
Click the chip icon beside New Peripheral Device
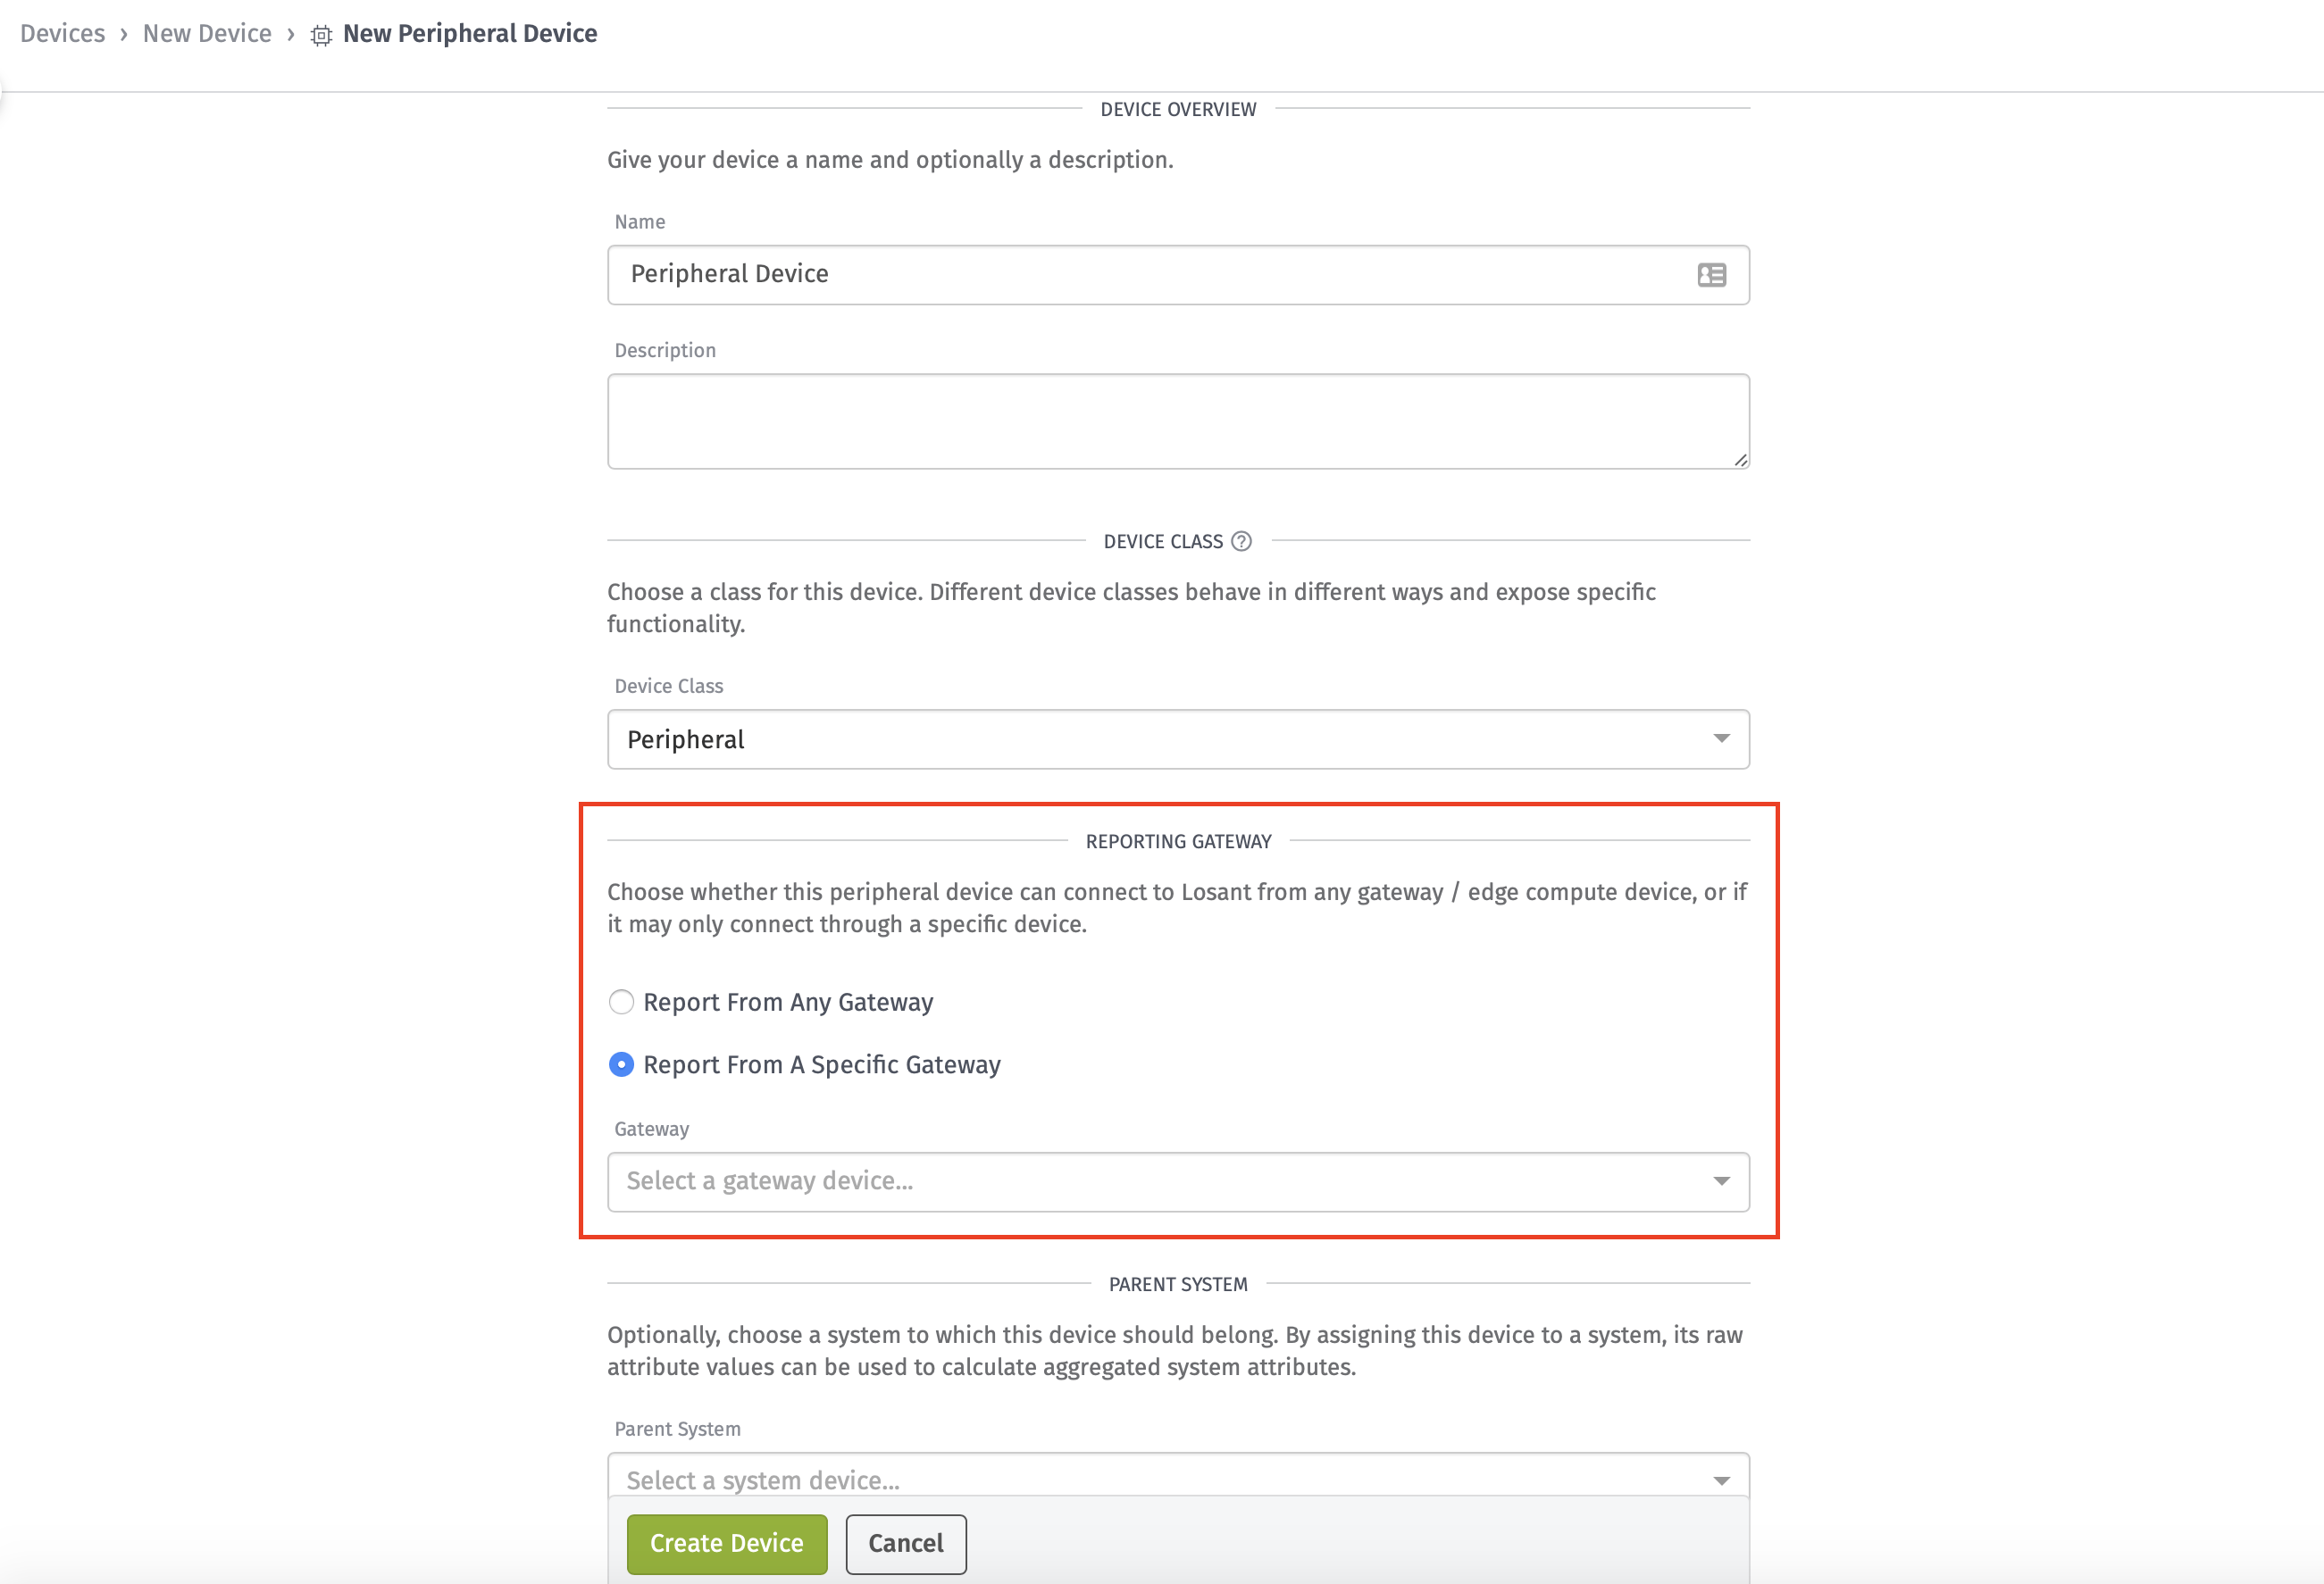[x=321, y=36]
